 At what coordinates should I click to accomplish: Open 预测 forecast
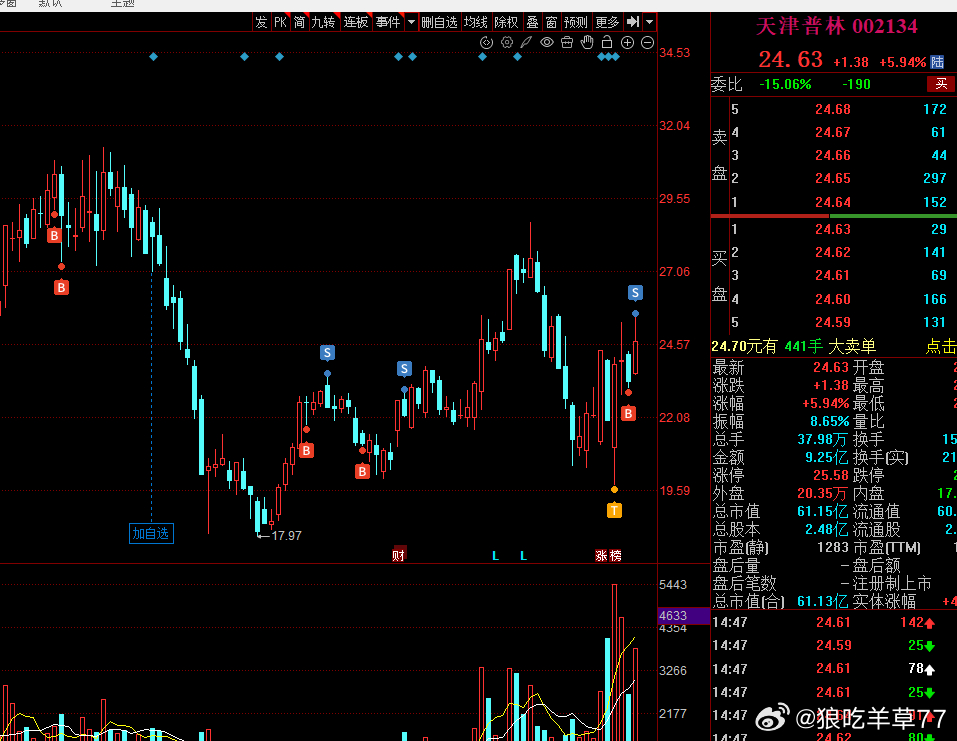click(x=576, y=22)
